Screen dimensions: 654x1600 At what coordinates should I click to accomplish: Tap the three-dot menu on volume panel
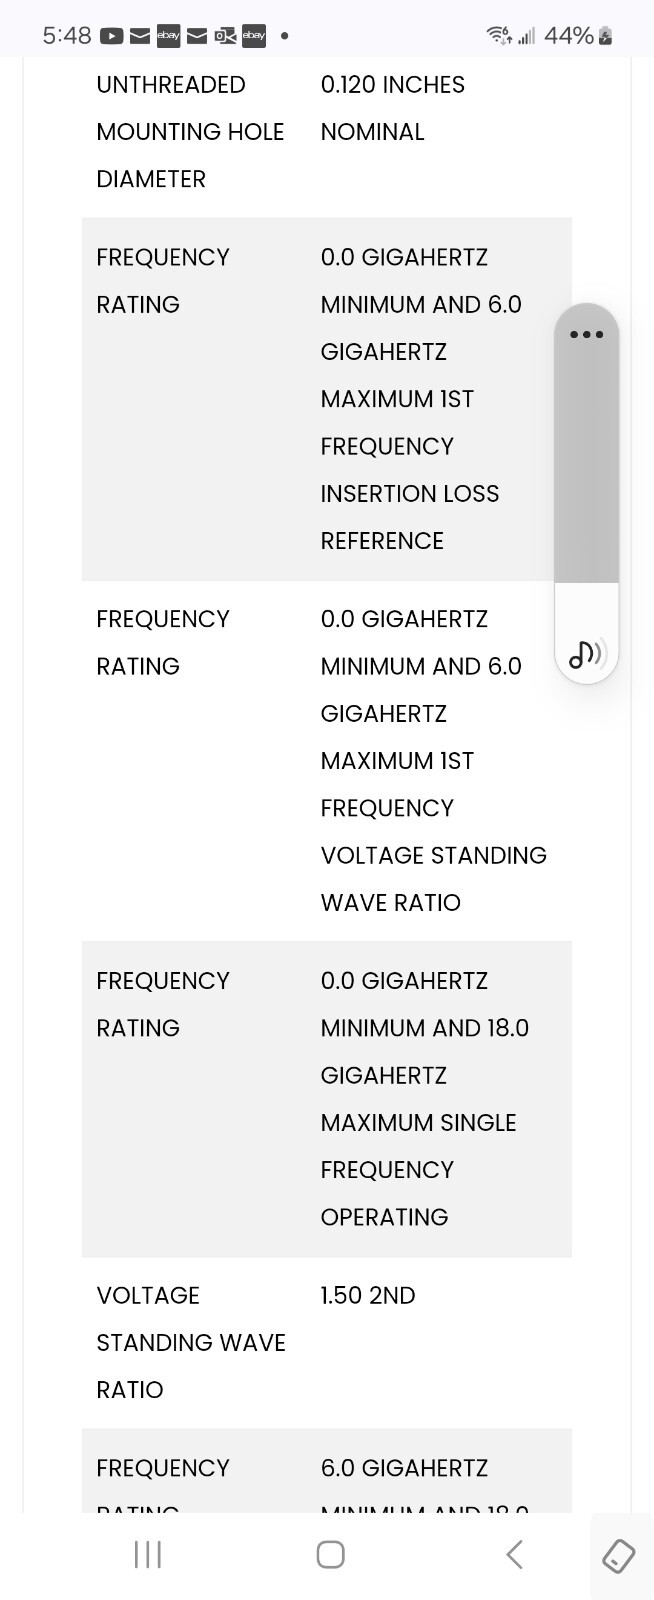click(x=586, y=334)
